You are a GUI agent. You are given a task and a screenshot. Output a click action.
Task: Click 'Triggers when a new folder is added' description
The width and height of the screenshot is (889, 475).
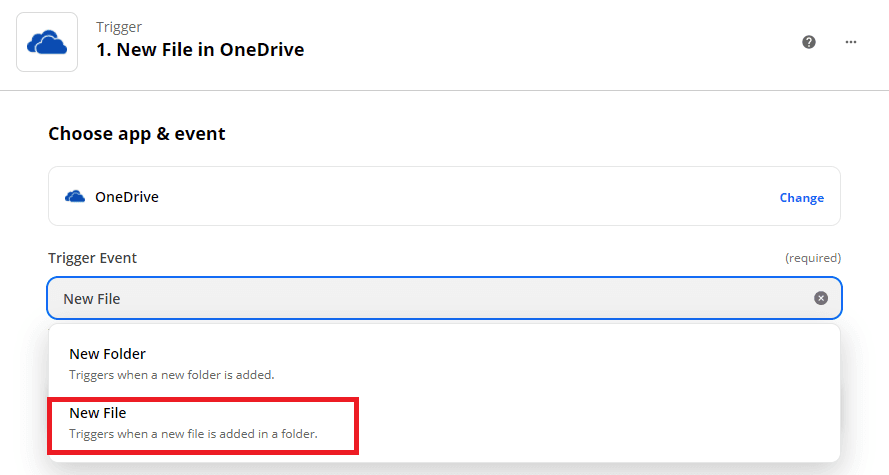pos(171,375)
